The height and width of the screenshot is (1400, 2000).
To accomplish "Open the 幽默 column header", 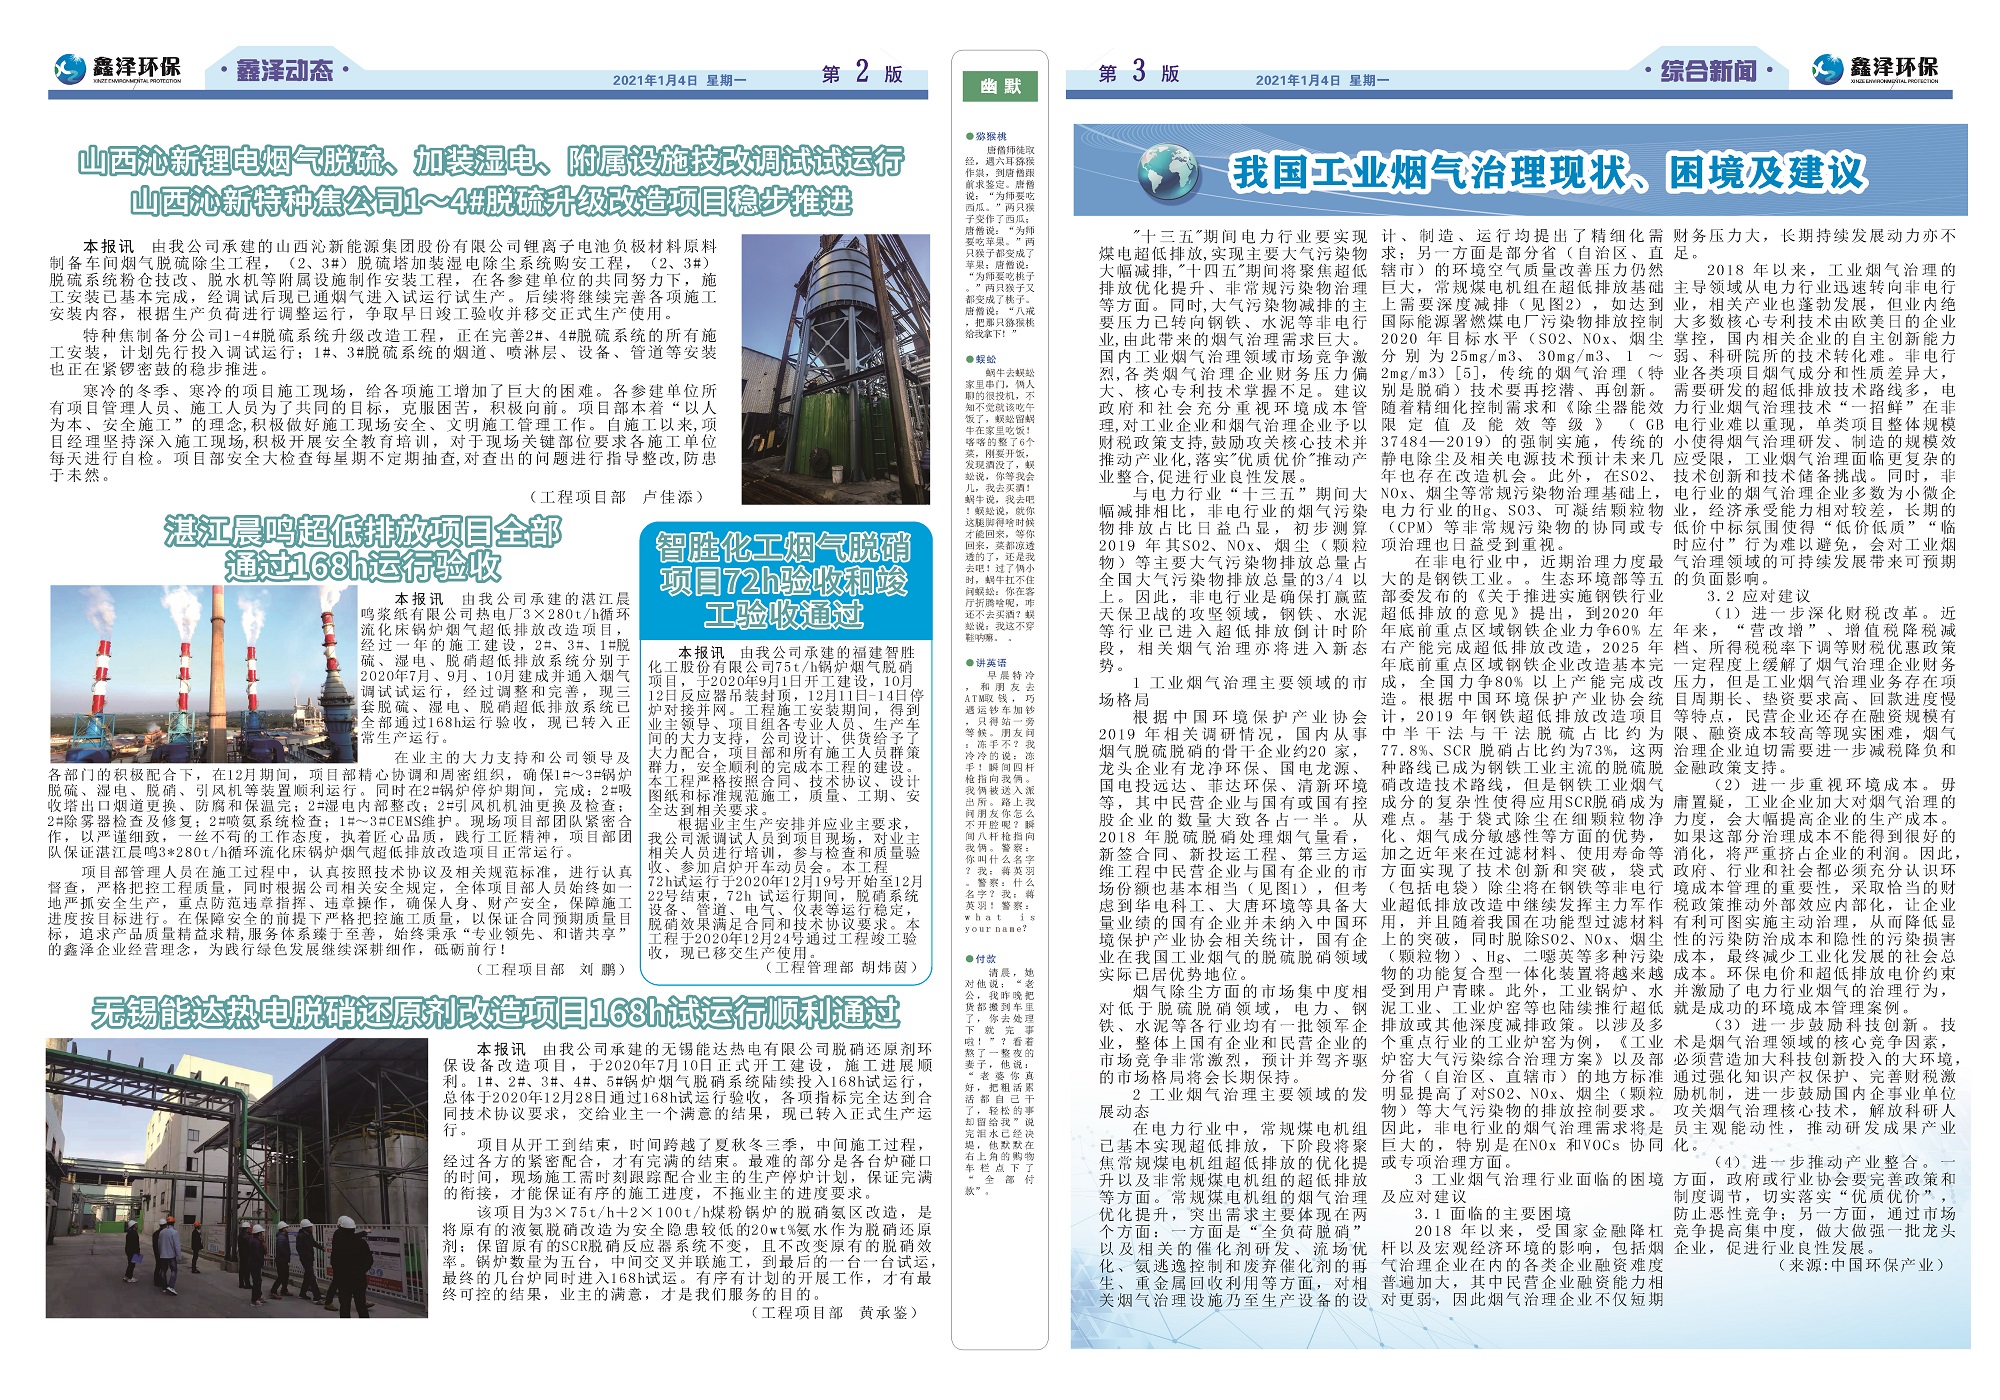I will (1000, 87).
